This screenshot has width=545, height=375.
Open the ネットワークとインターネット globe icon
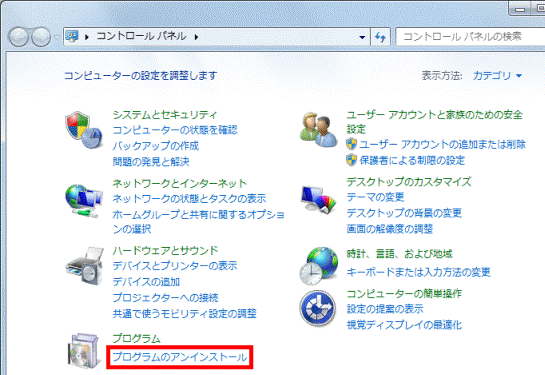(x=84, y=201)
